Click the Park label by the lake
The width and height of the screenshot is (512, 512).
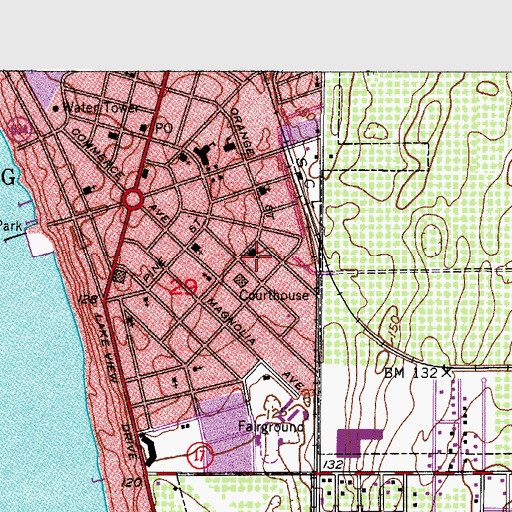click(10, 226)
